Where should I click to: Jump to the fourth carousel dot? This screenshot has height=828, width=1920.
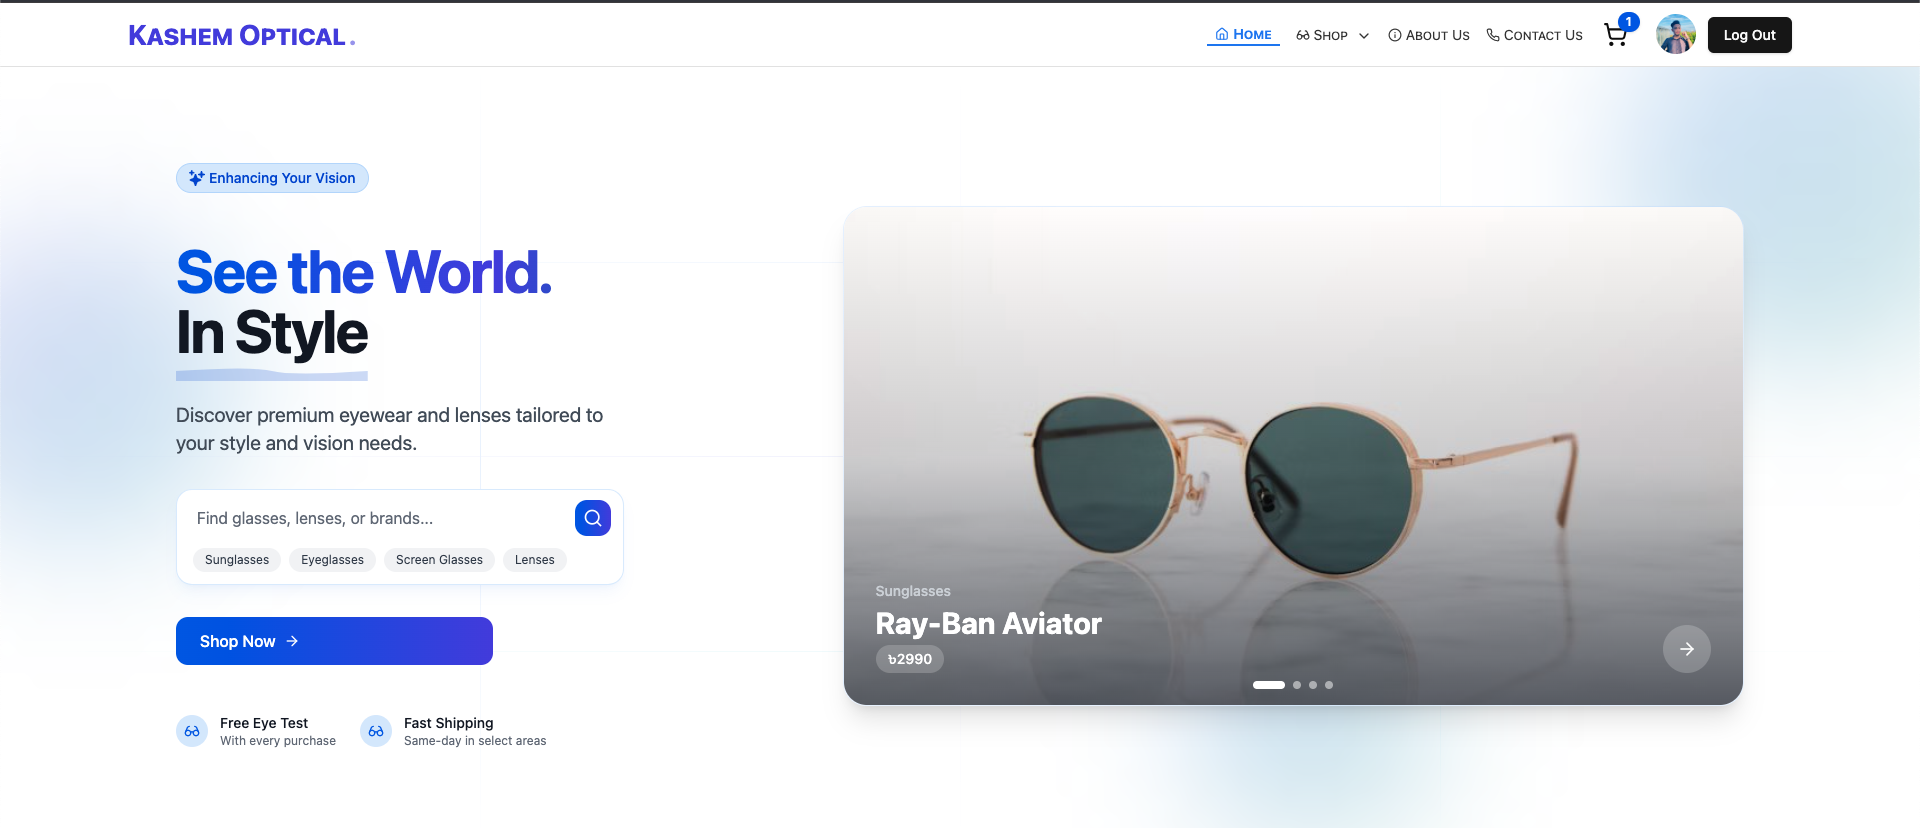coord(1329,685)
